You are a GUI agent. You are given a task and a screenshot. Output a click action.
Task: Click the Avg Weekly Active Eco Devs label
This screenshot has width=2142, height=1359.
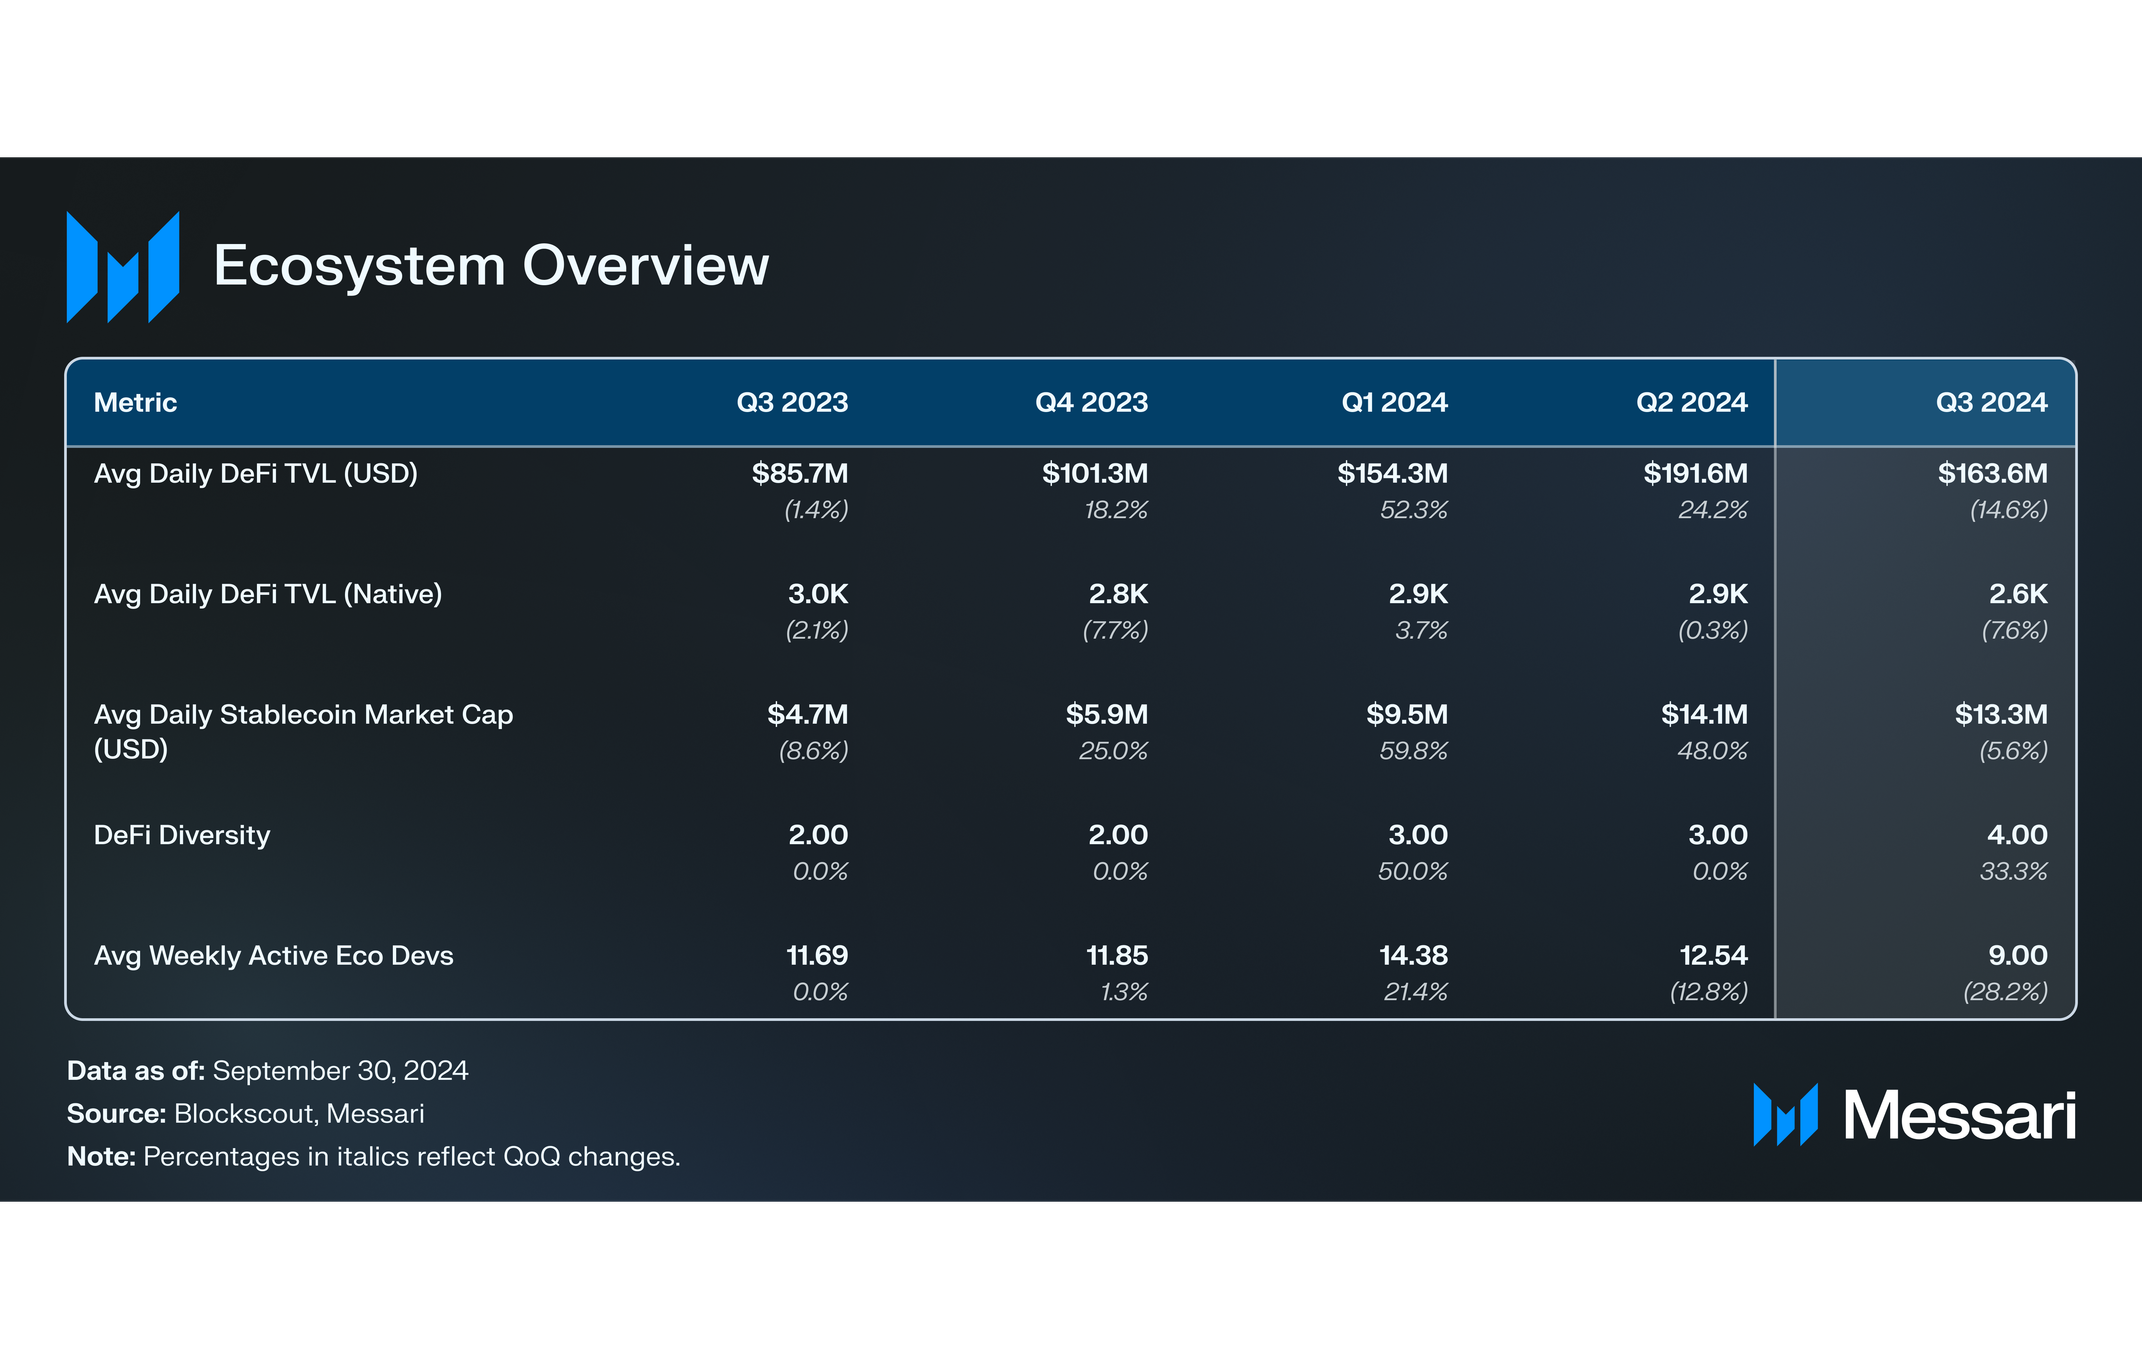273,956
